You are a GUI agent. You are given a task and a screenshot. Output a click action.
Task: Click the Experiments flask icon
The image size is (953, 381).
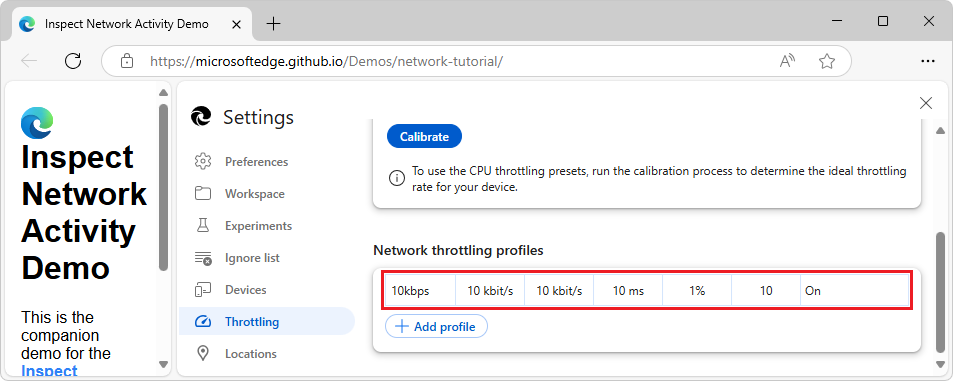tap(202, 225)
